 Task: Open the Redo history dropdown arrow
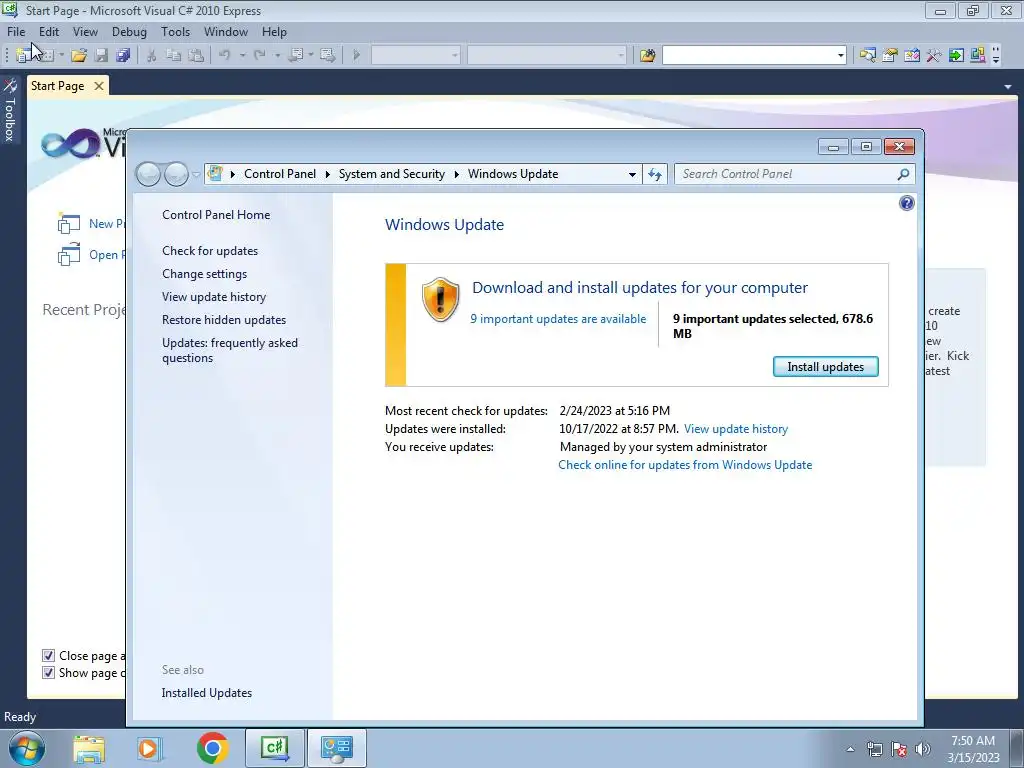pos(278,56)
